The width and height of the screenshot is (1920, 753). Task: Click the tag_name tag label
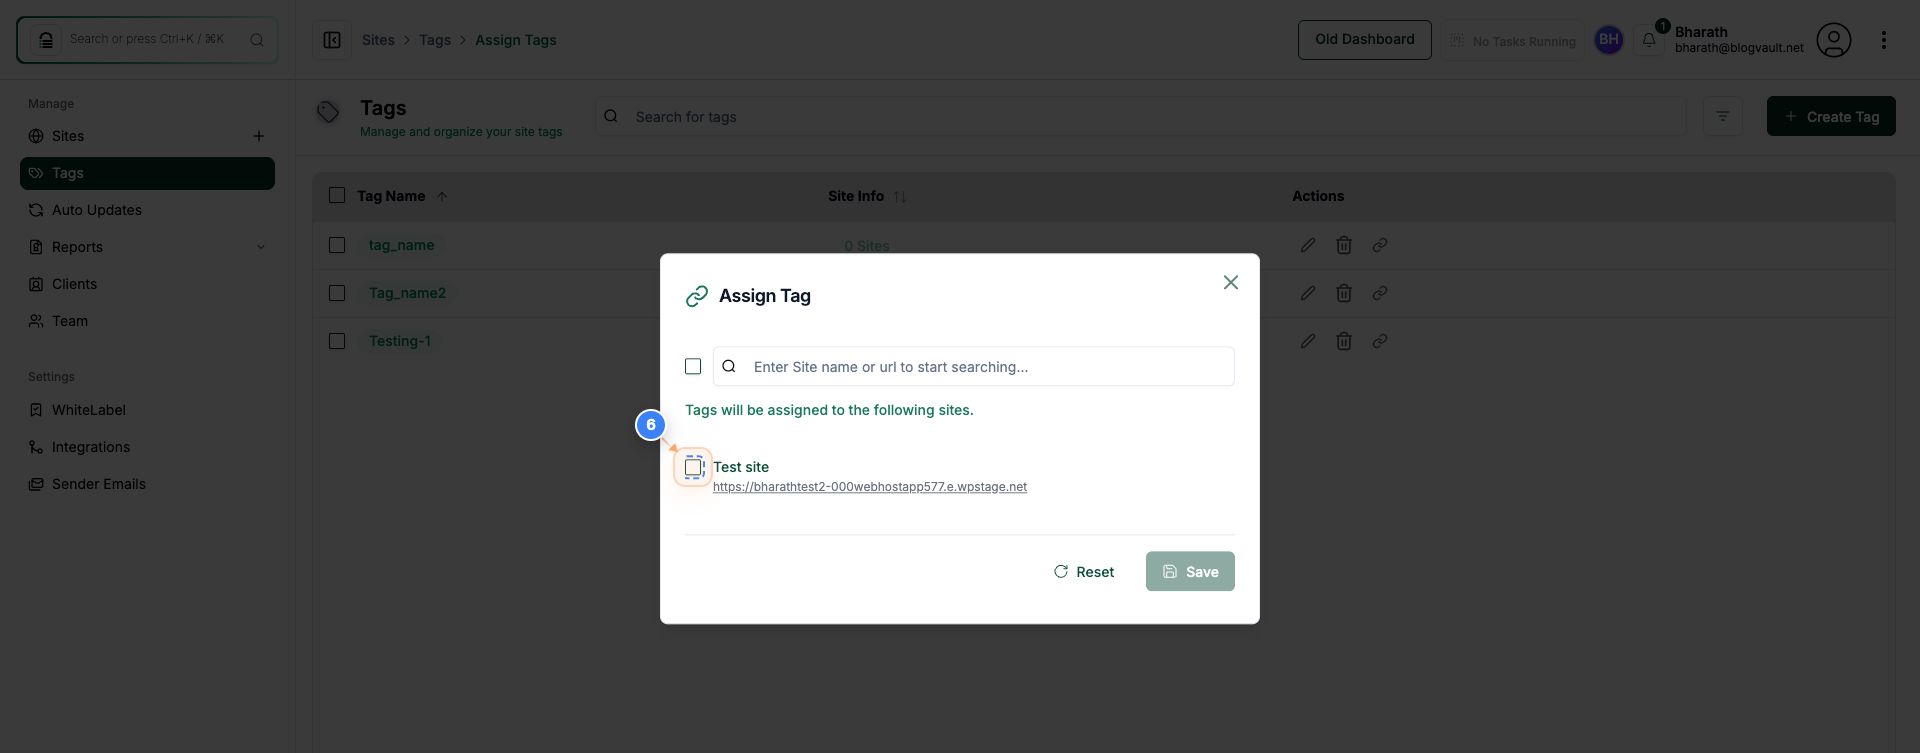pos(401,245)
